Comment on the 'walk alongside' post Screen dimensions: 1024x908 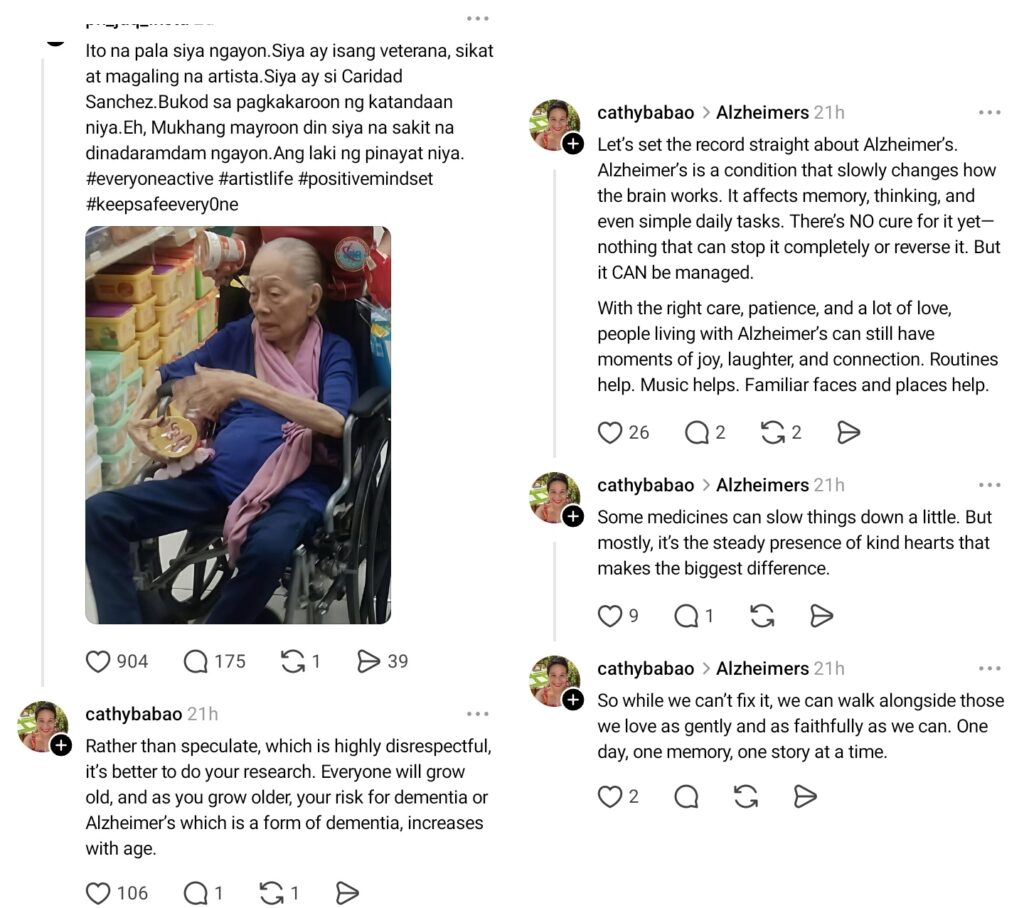click(686, 797)
